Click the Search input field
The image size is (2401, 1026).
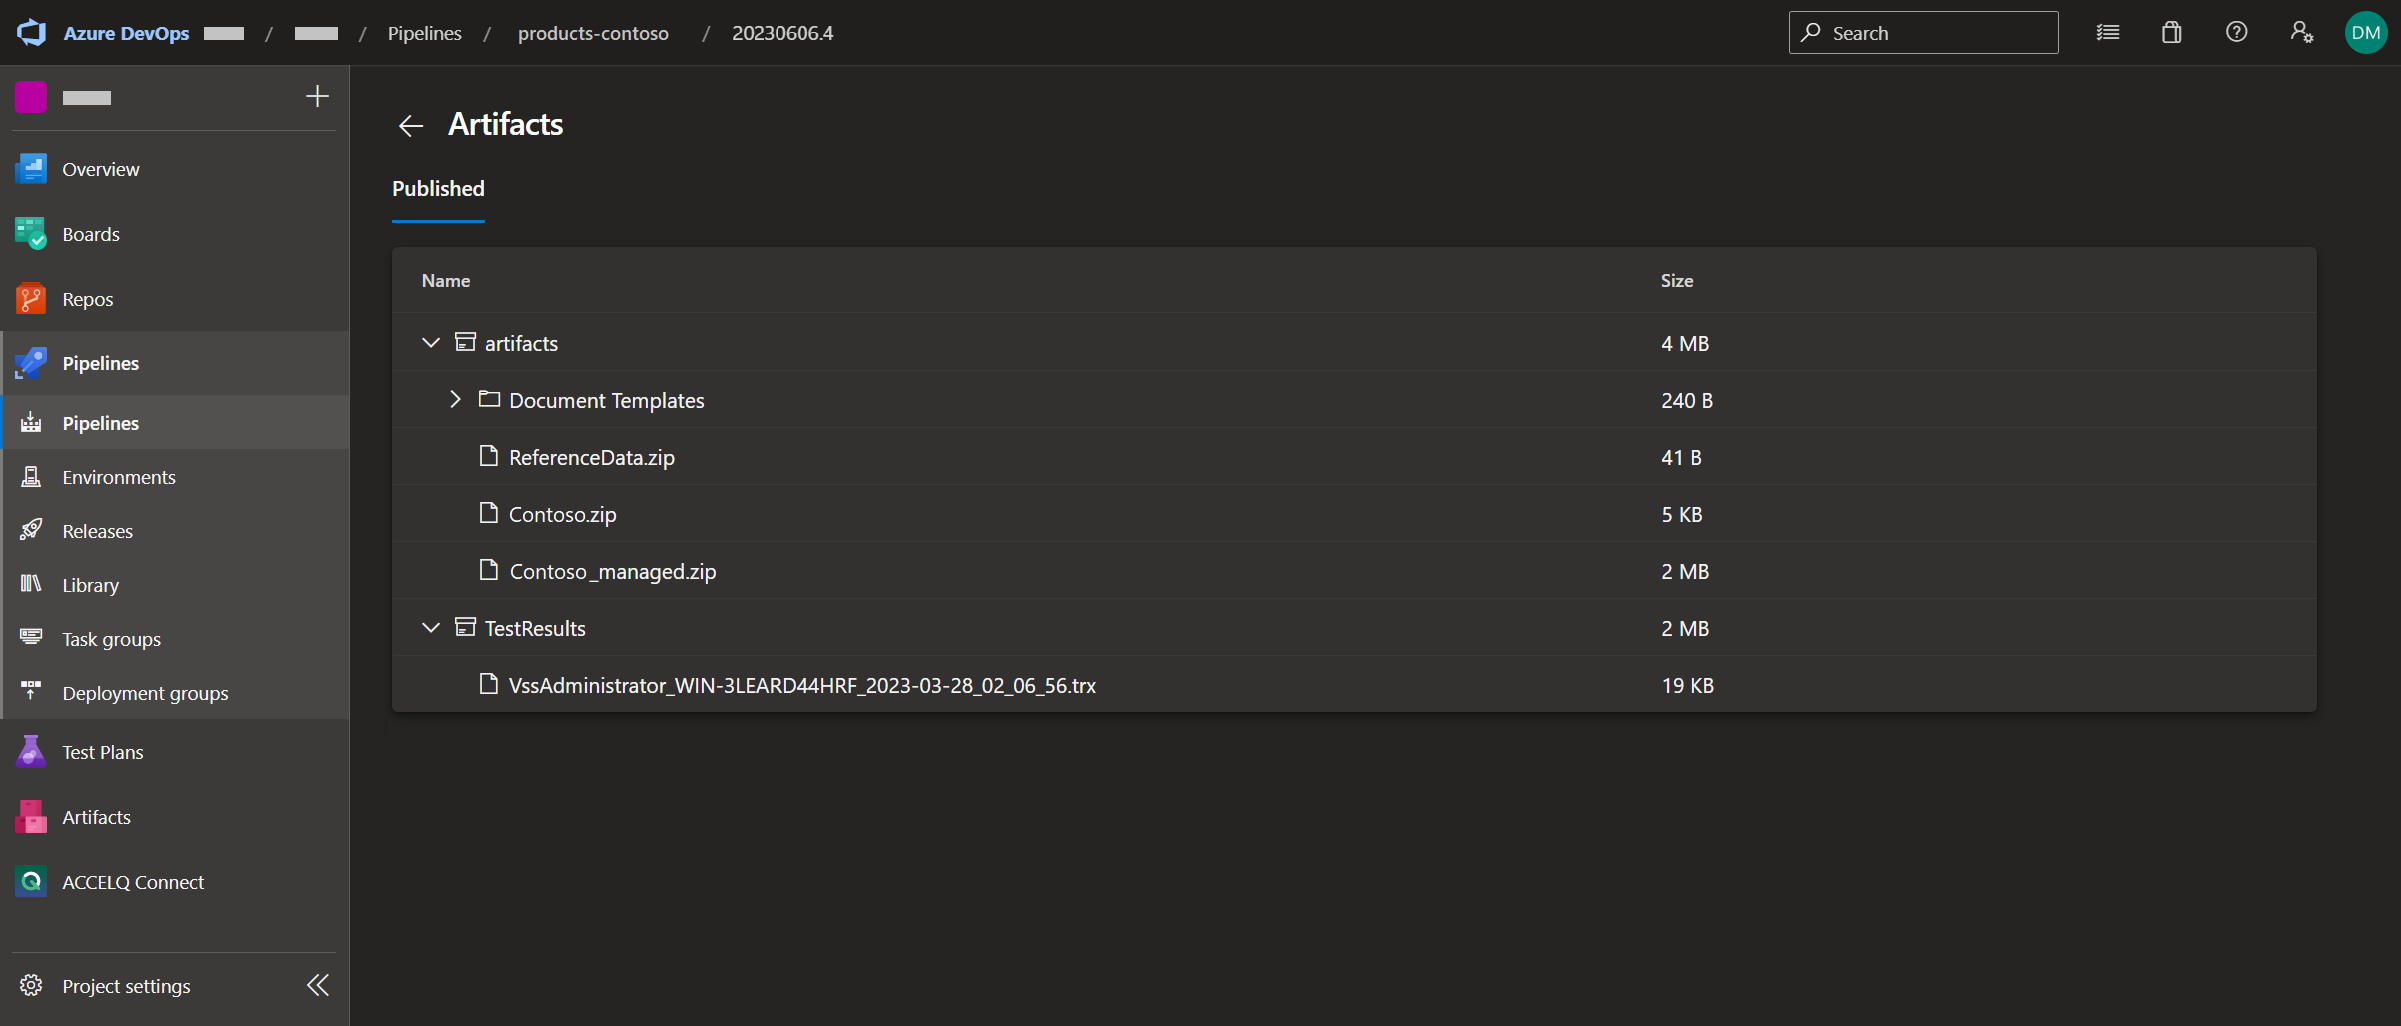(1936, 33)
